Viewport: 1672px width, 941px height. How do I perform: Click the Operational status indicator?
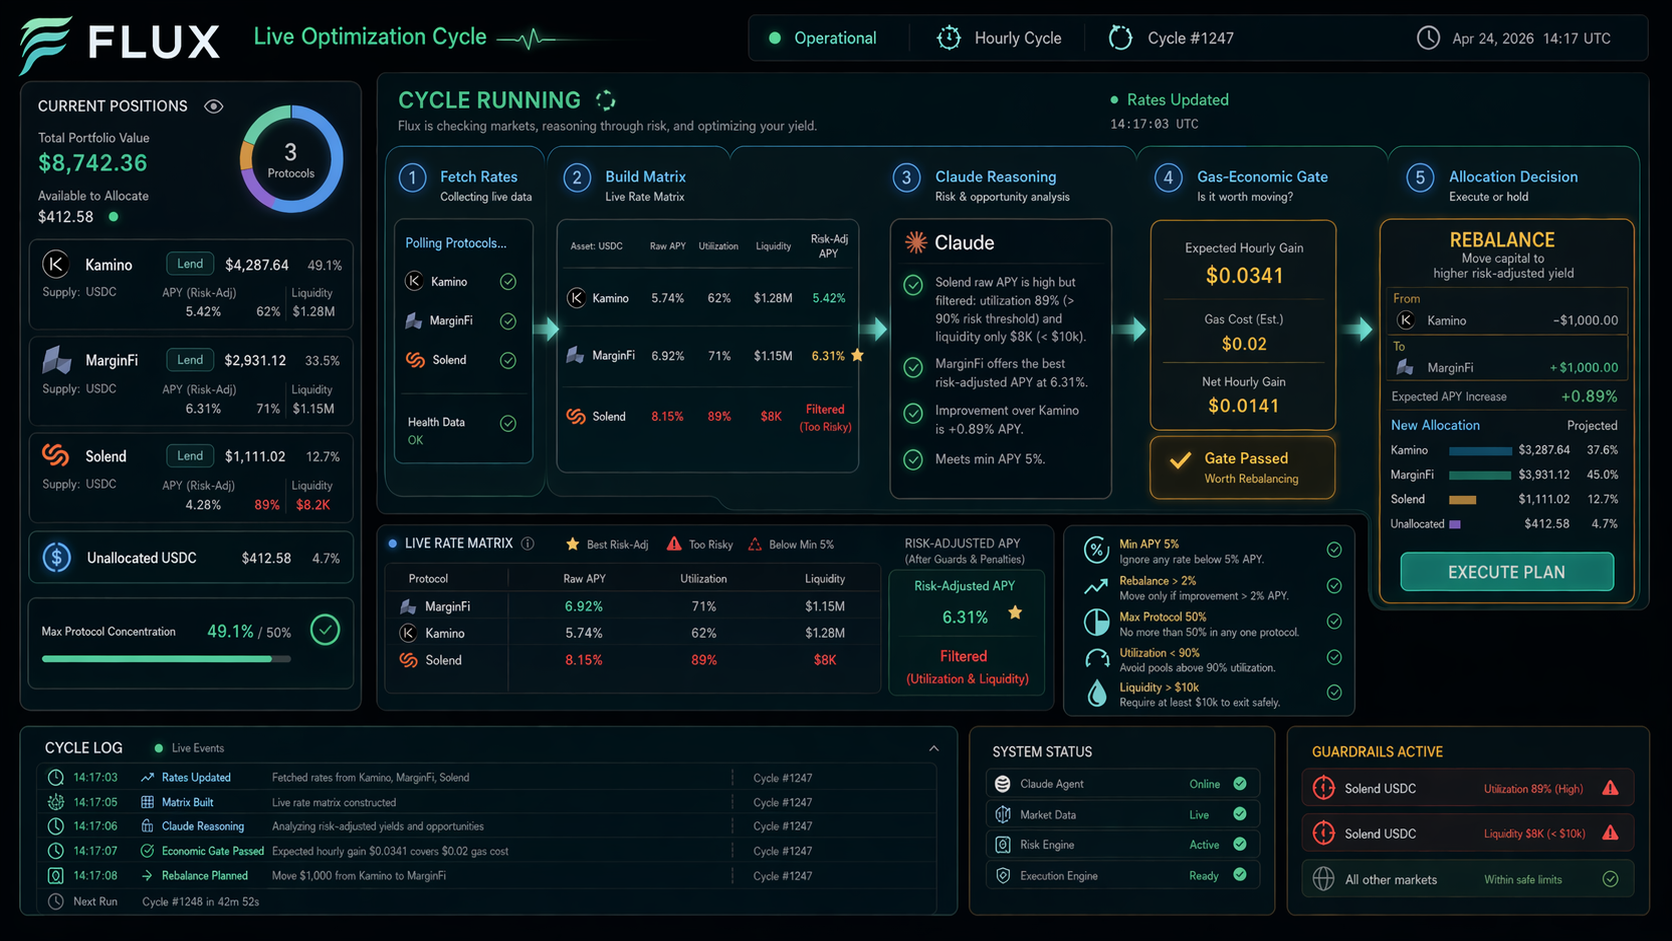point(824,38)
